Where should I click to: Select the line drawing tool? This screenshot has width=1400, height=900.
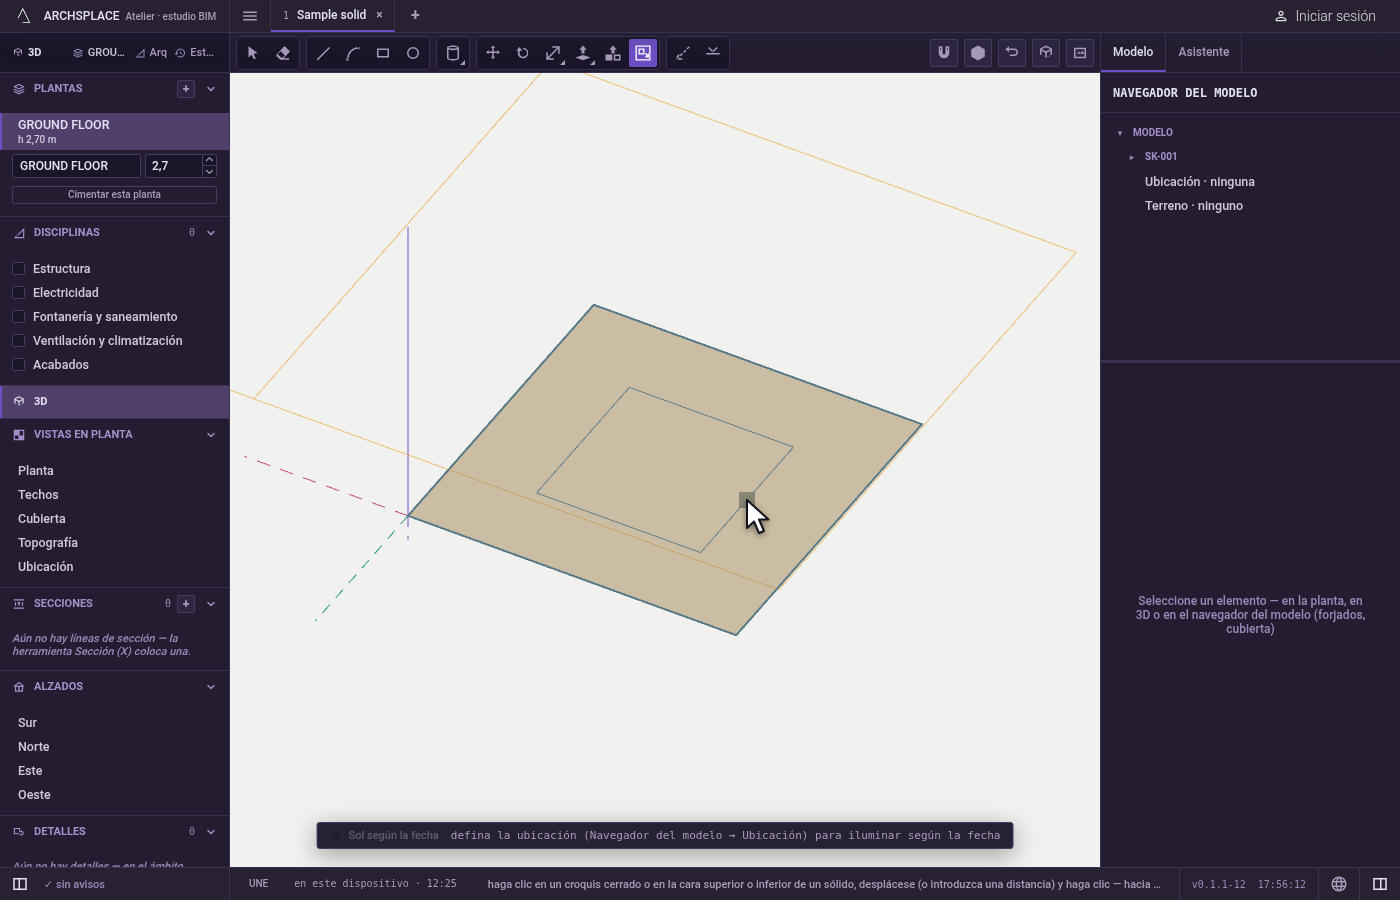(323, 53)
